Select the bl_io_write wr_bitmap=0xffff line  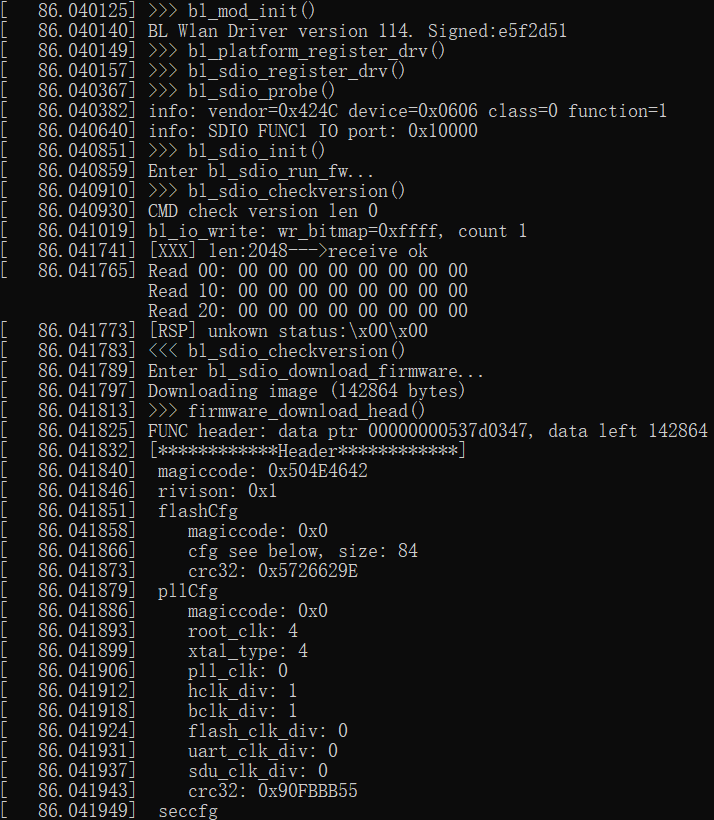pyautogui.click(x=337, y=231)
